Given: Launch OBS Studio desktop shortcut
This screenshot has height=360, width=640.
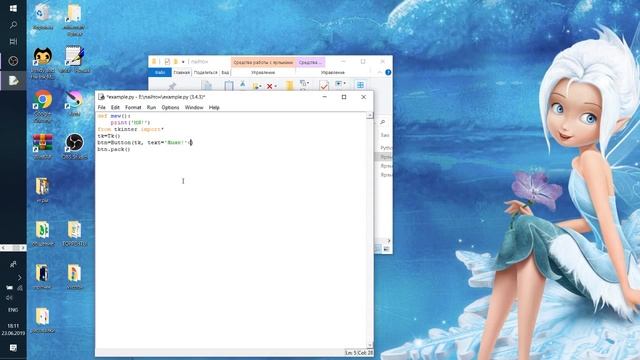Looking at the screenshot, I should [74, 146].
